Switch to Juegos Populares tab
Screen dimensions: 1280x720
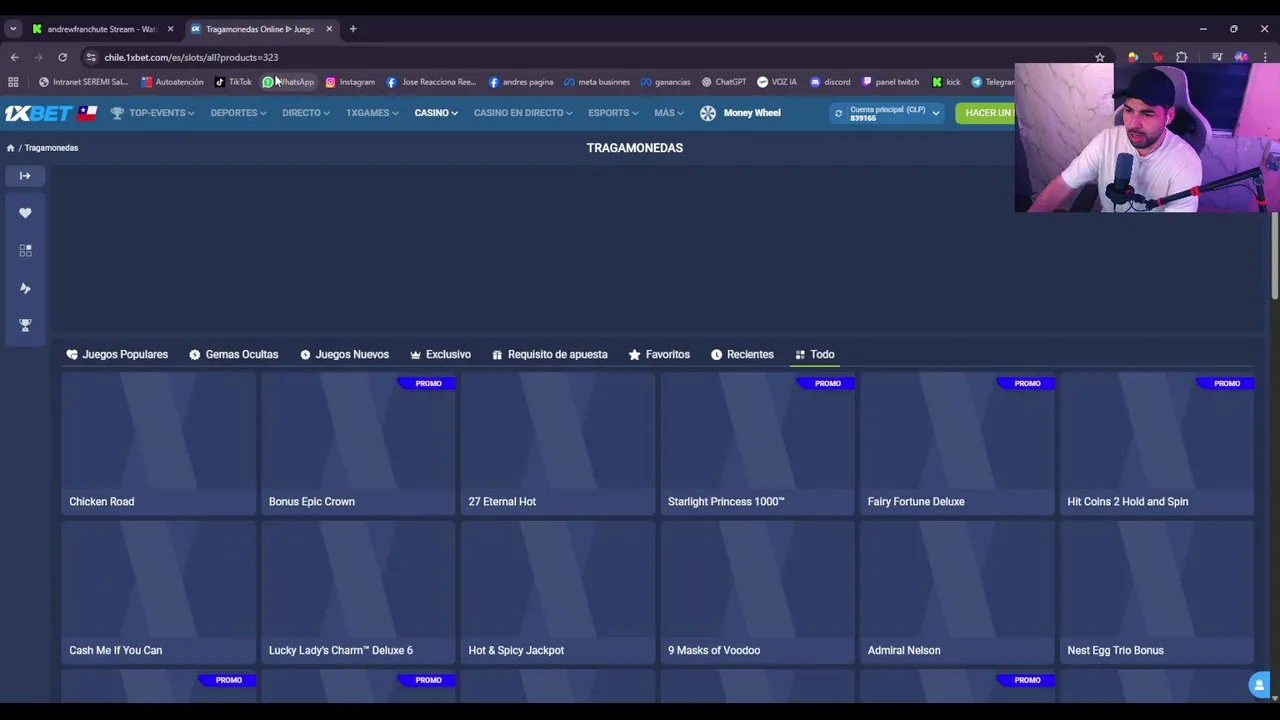[x=117, y=354]
